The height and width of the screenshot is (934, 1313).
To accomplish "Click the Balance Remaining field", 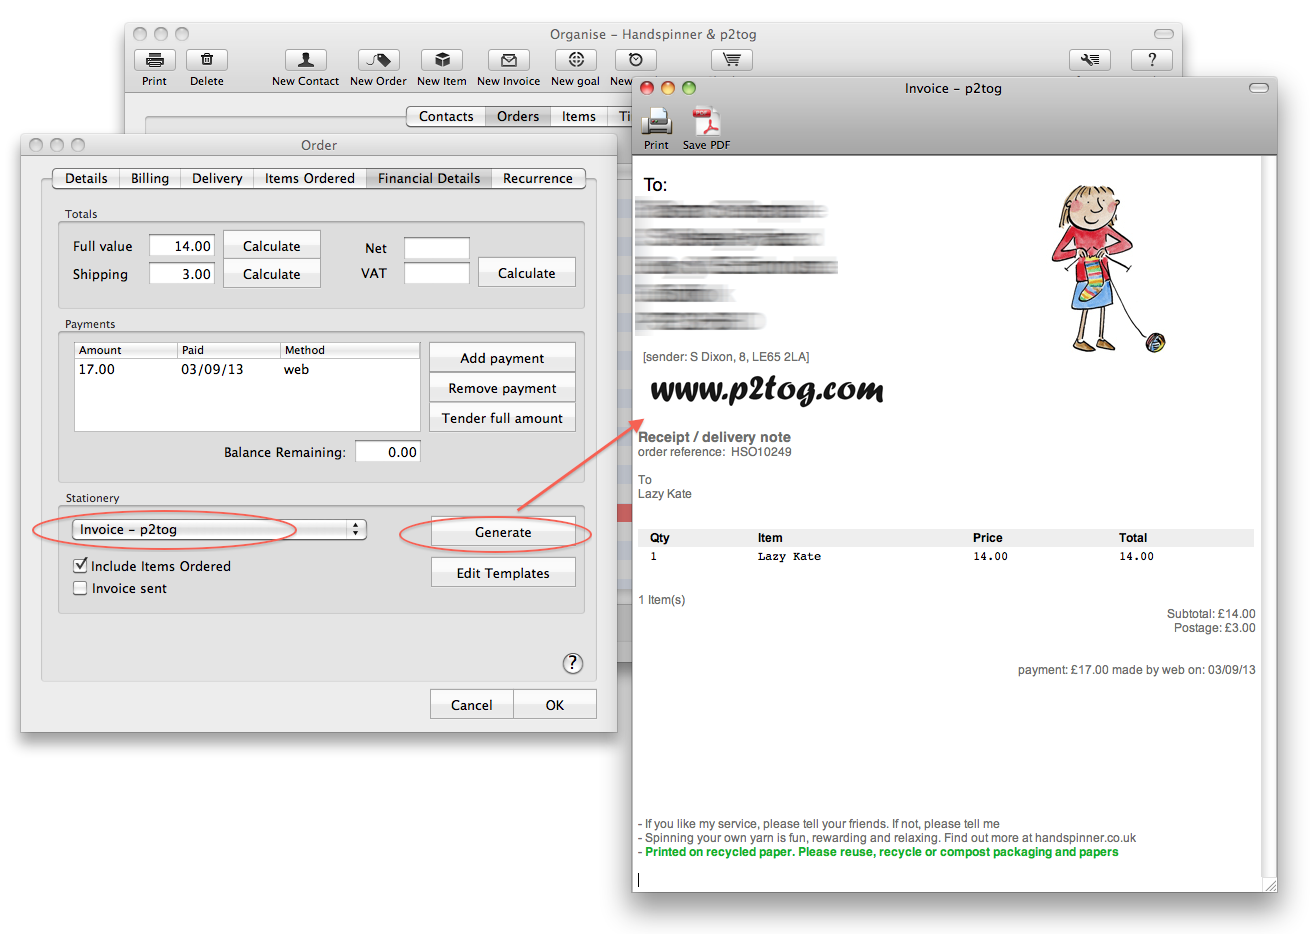I will pyautogui.click(x=388, y=451).
